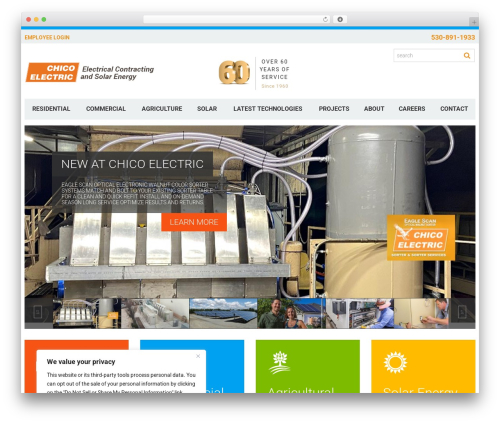Viewport: 500px width, 423px height.
Task: Open the Careers page
Action: click(412, 109)
